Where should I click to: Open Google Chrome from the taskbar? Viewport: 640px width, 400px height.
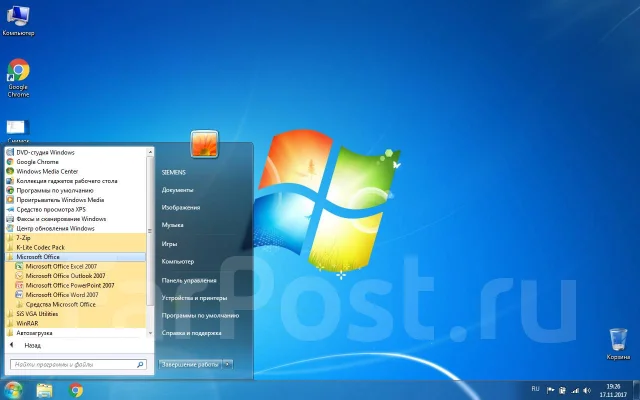click(x=76, y=391)
